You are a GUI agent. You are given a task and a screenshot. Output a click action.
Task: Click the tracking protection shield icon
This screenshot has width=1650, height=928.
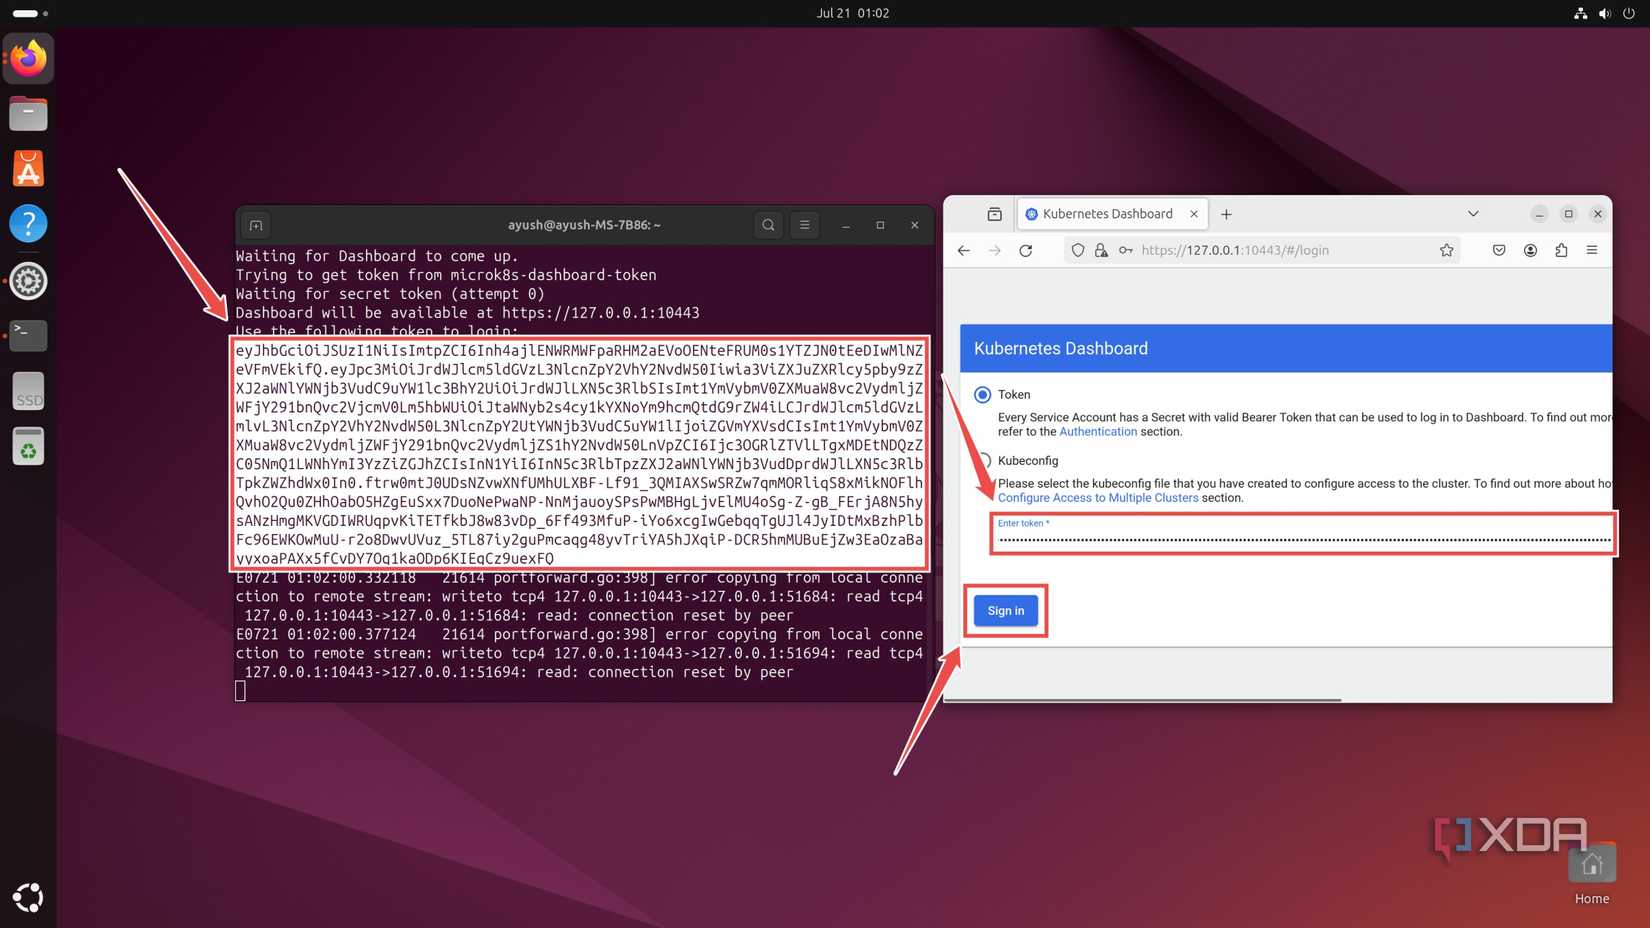(1078, 251)
